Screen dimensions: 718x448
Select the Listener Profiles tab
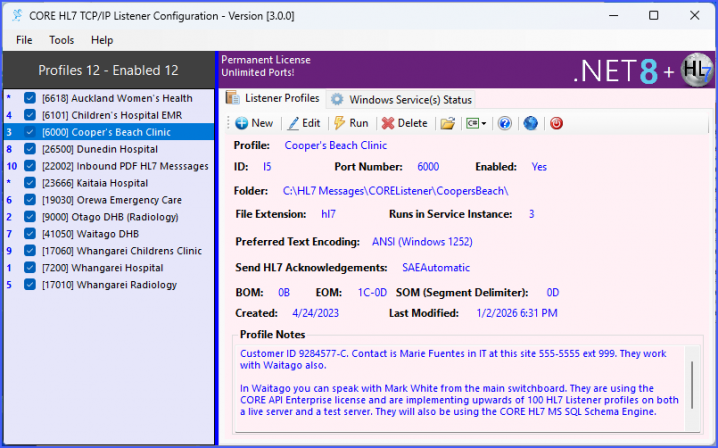point(273,98)
